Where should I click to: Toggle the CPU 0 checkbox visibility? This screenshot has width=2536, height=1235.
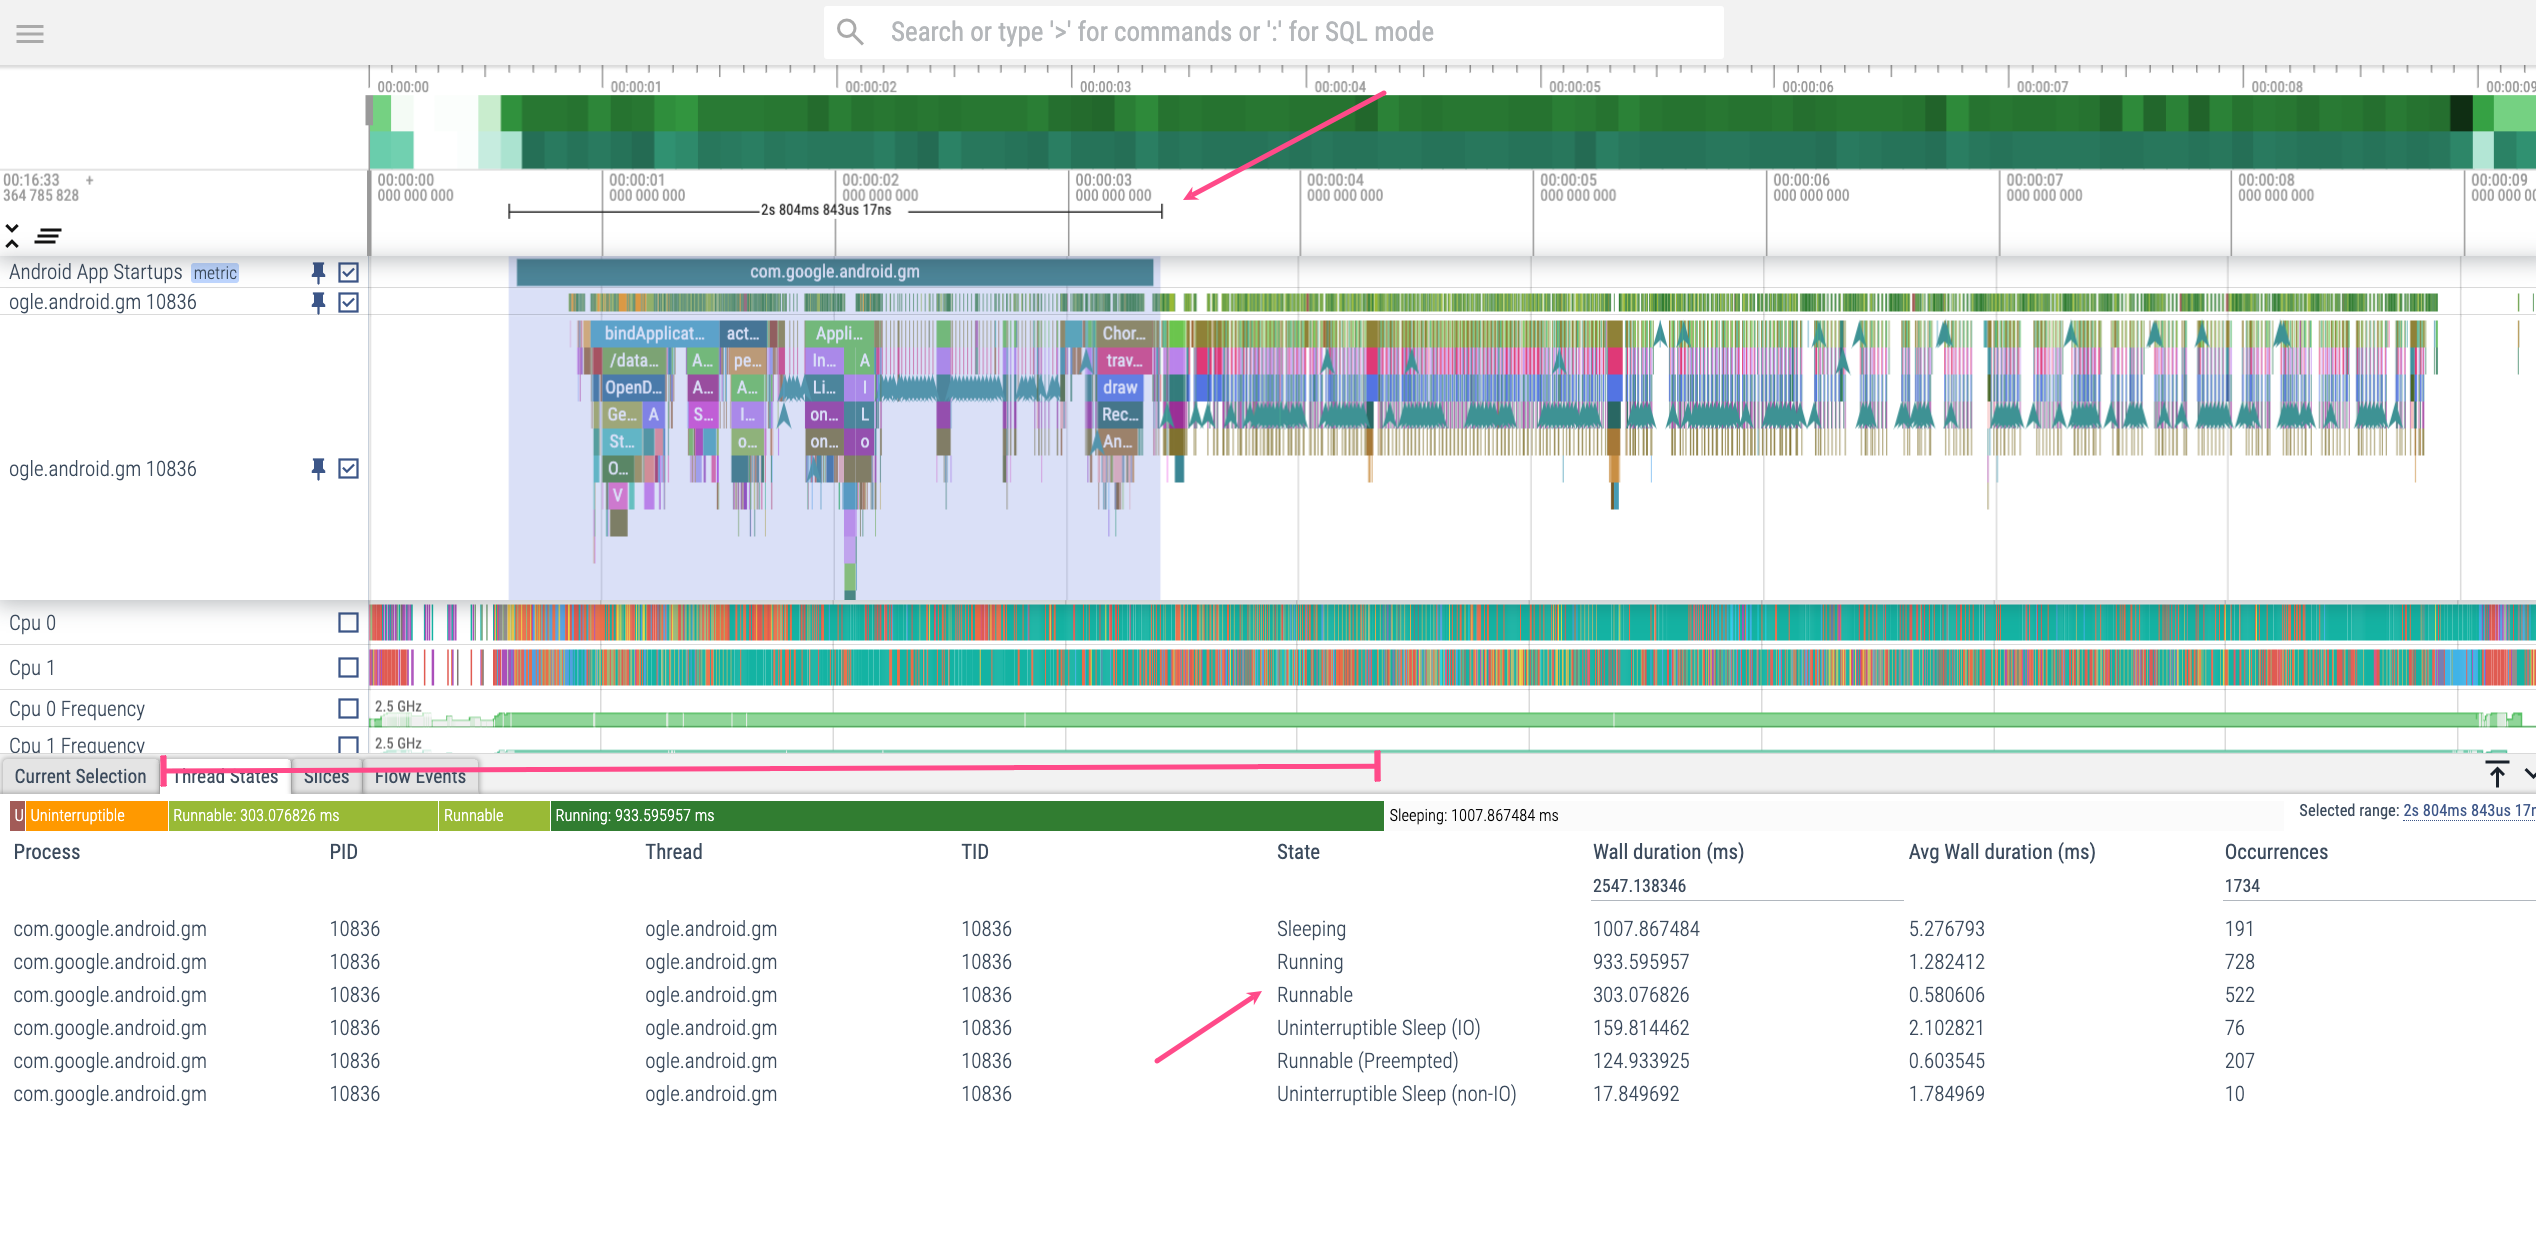pos(346,622)
